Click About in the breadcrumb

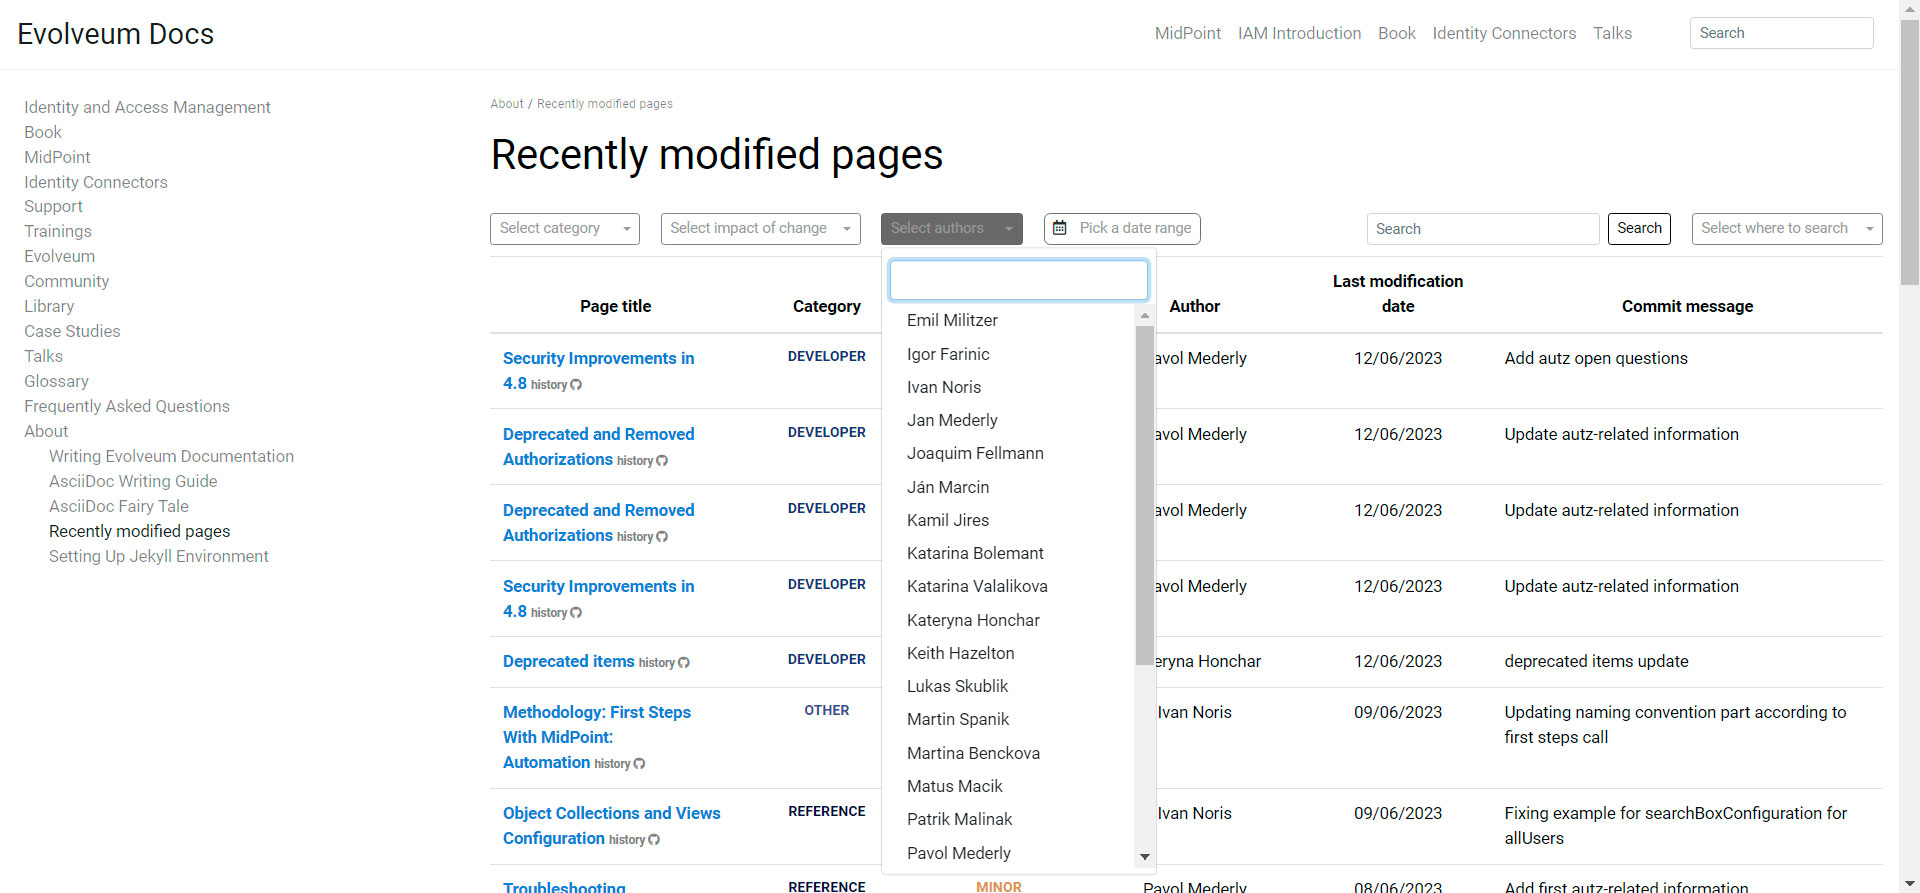[x=507, y=104]
